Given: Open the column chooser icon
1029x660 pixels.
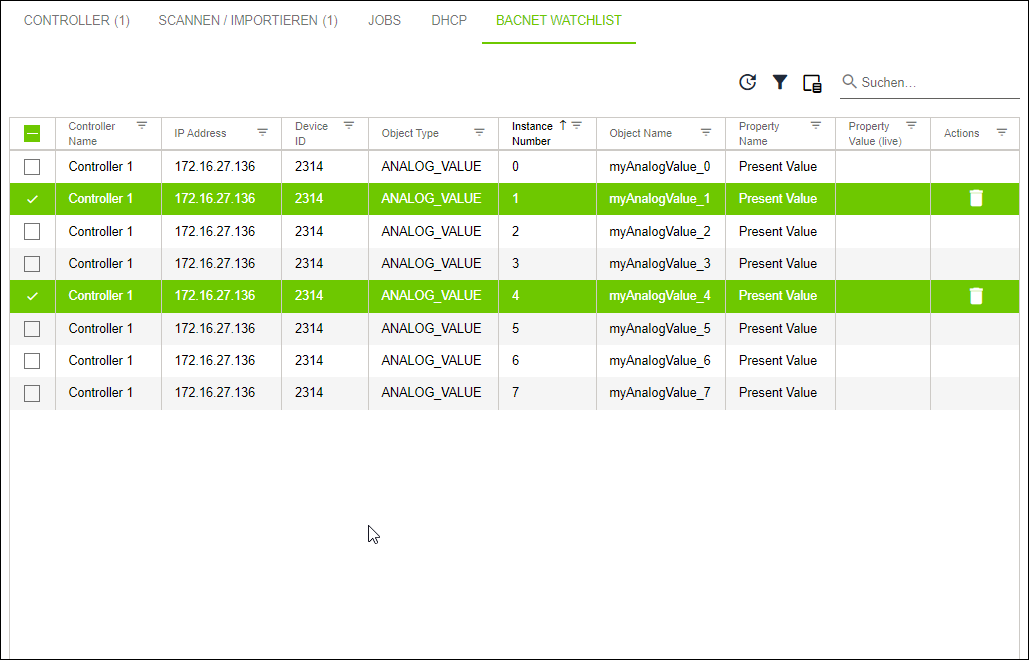Looking at the screenshot, I should (812, 83).
